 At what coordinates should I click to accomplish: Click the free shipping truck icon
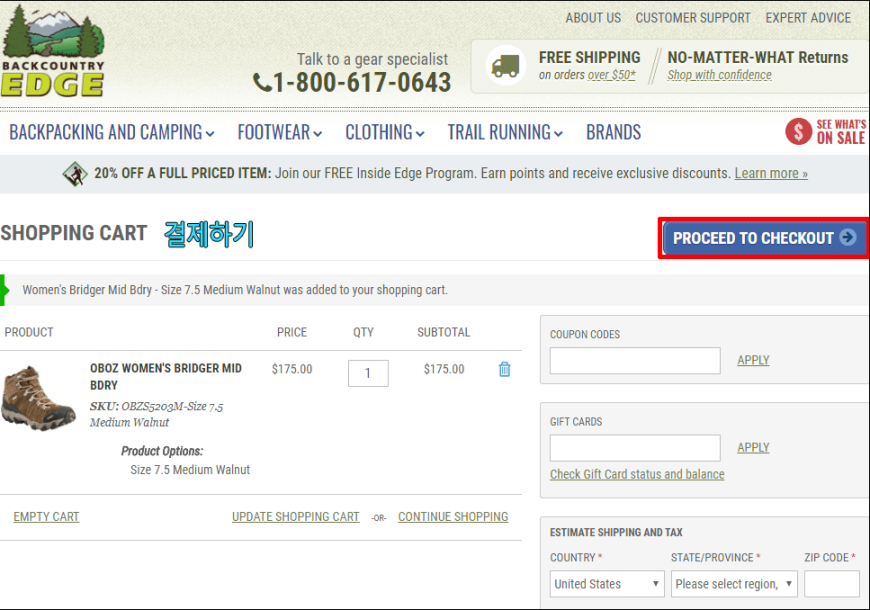pyautogui.click(x=505, y=65)
